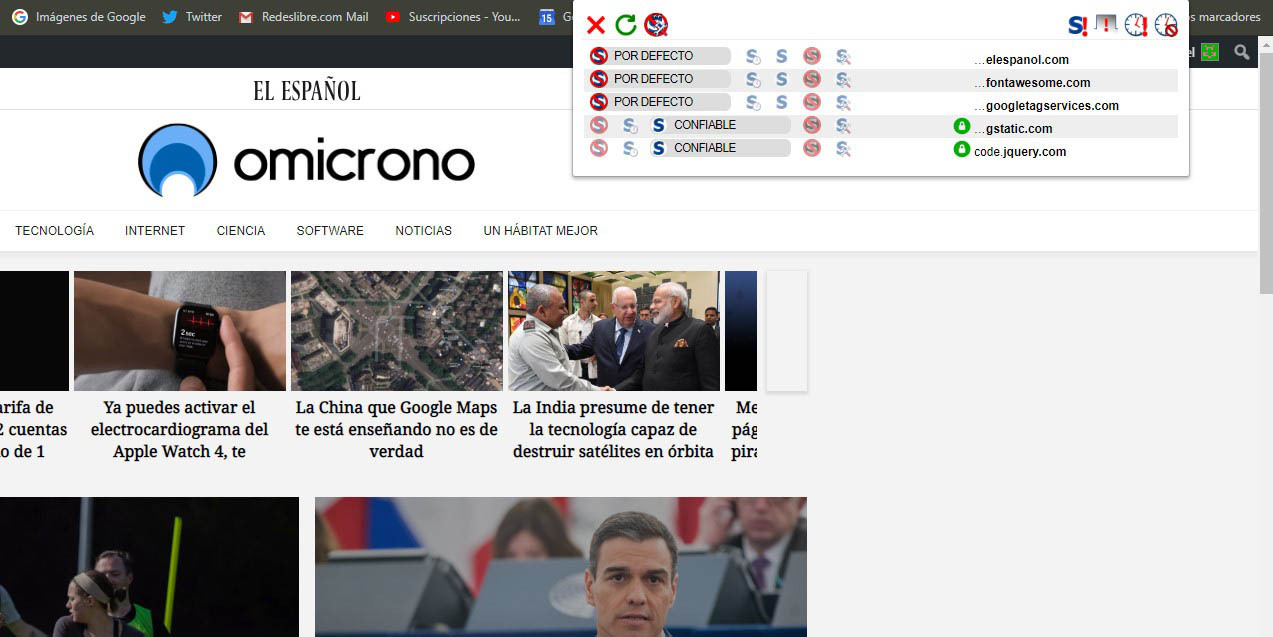Open the China Google Maps article headline

coord(396,429)
